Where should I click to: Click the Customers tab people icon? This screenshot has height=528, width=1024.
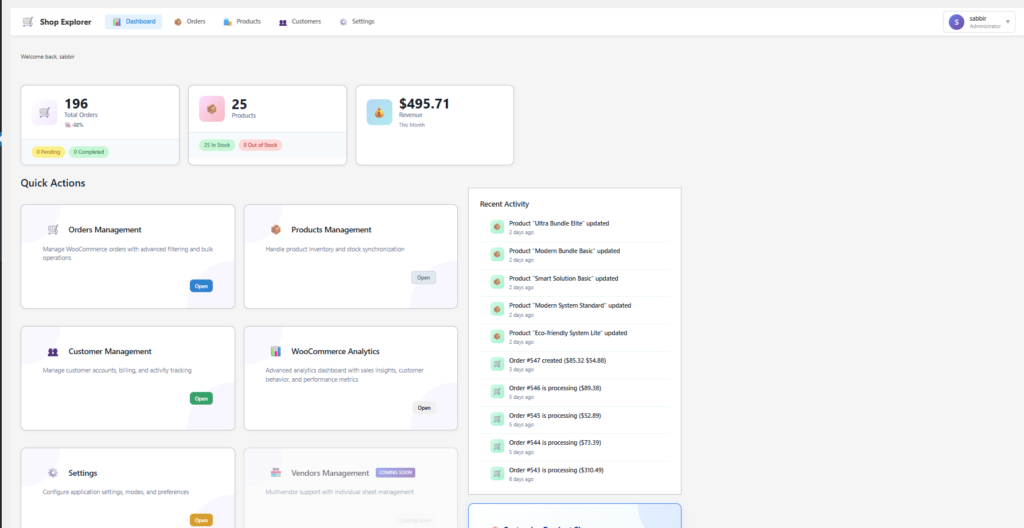[283, 22]
